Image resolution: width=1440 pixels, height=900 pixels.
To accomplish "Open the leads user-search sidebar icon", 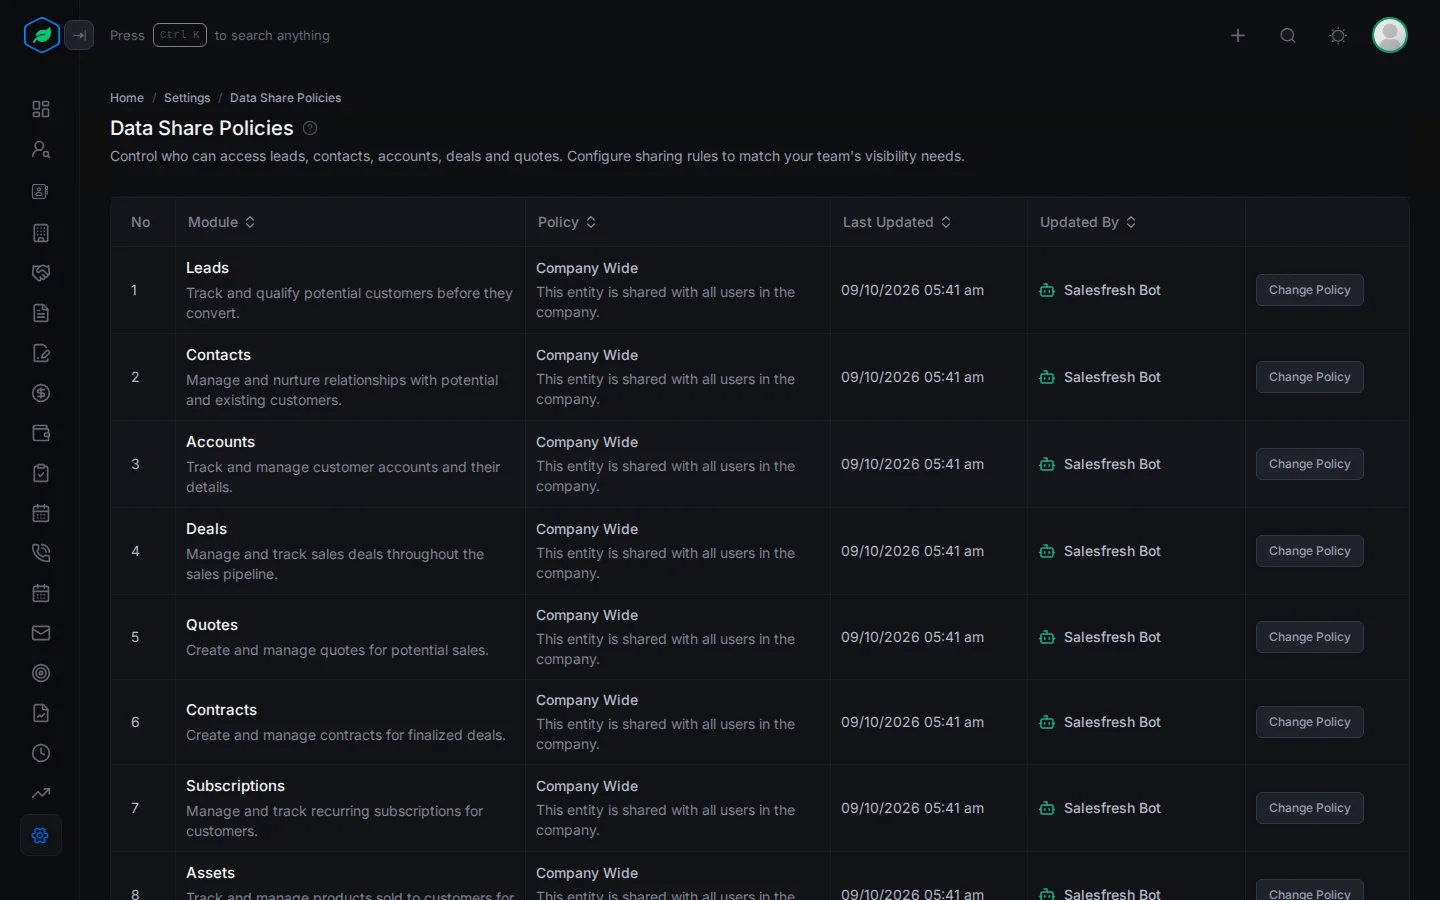I will [x=41, y=149].
